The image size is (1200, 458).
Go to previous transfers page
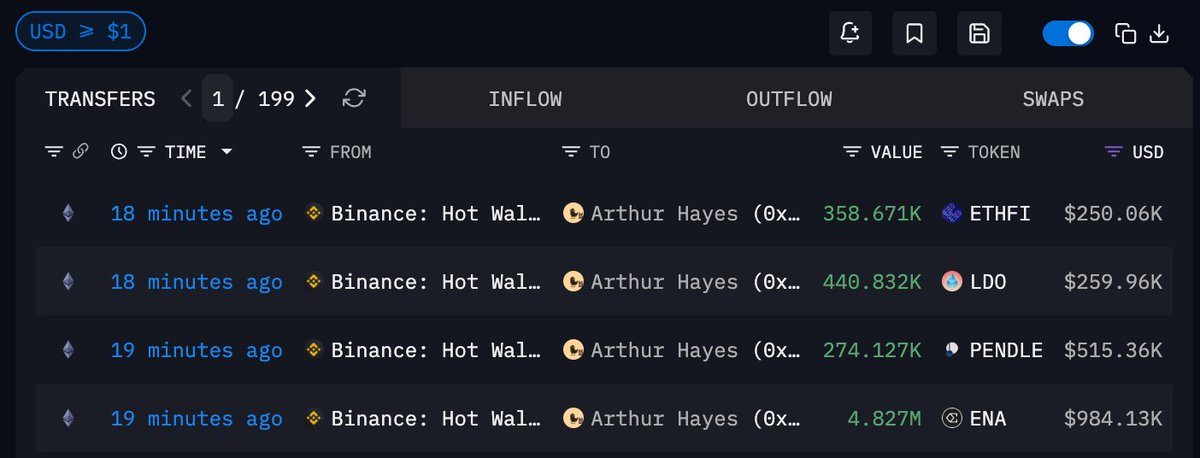tap(186, 98)
